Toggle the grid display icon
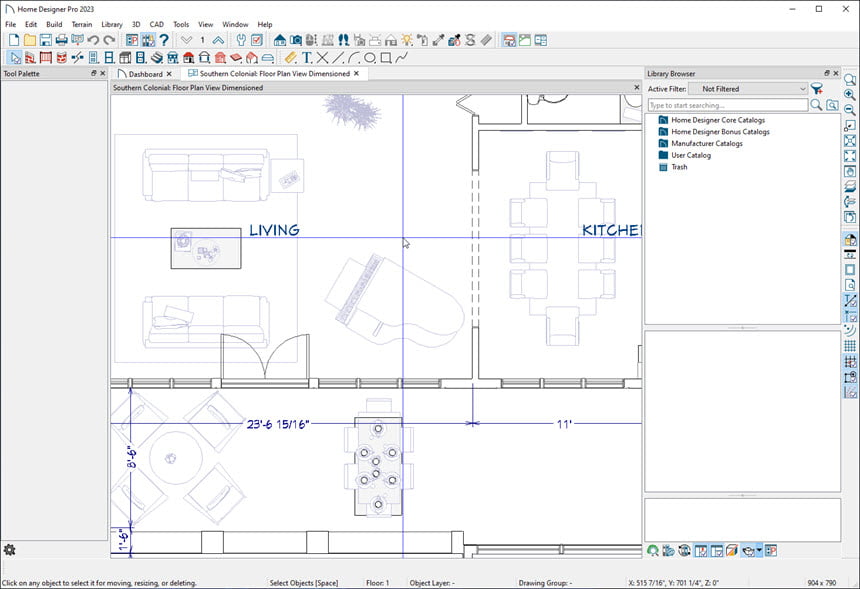Image resolution: width=860 pixels, height=589 pixels. [850, 346]
